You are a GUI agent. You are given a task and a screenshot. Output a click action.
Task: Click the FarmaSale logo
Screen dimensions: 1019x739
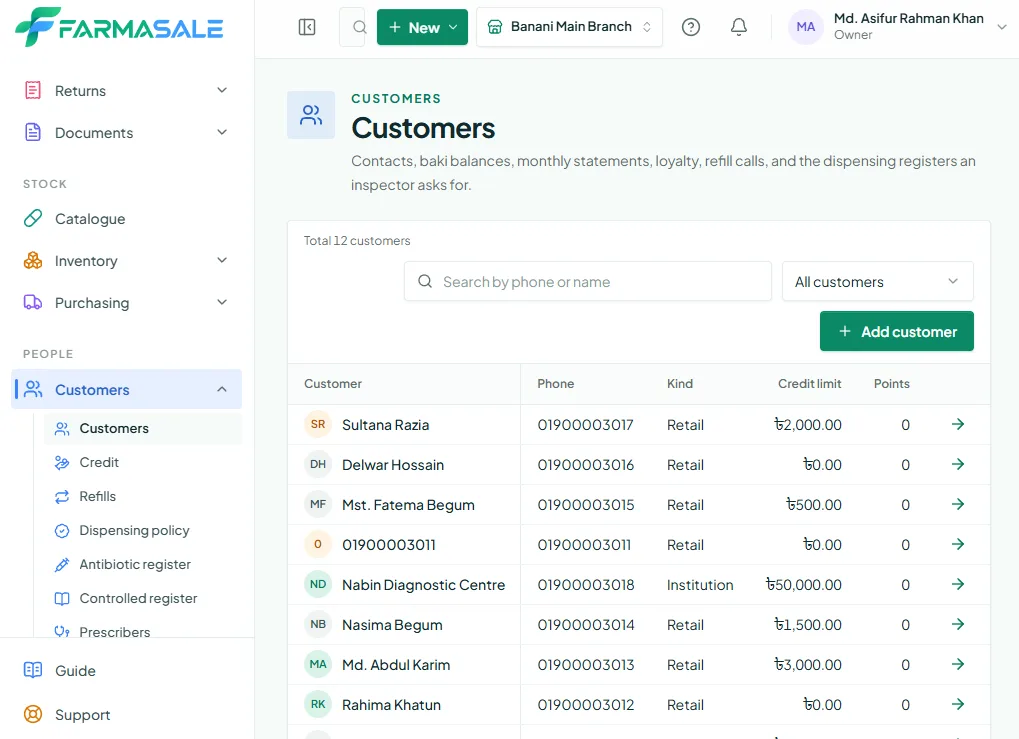pyautogui.click(x=120, y=27)
